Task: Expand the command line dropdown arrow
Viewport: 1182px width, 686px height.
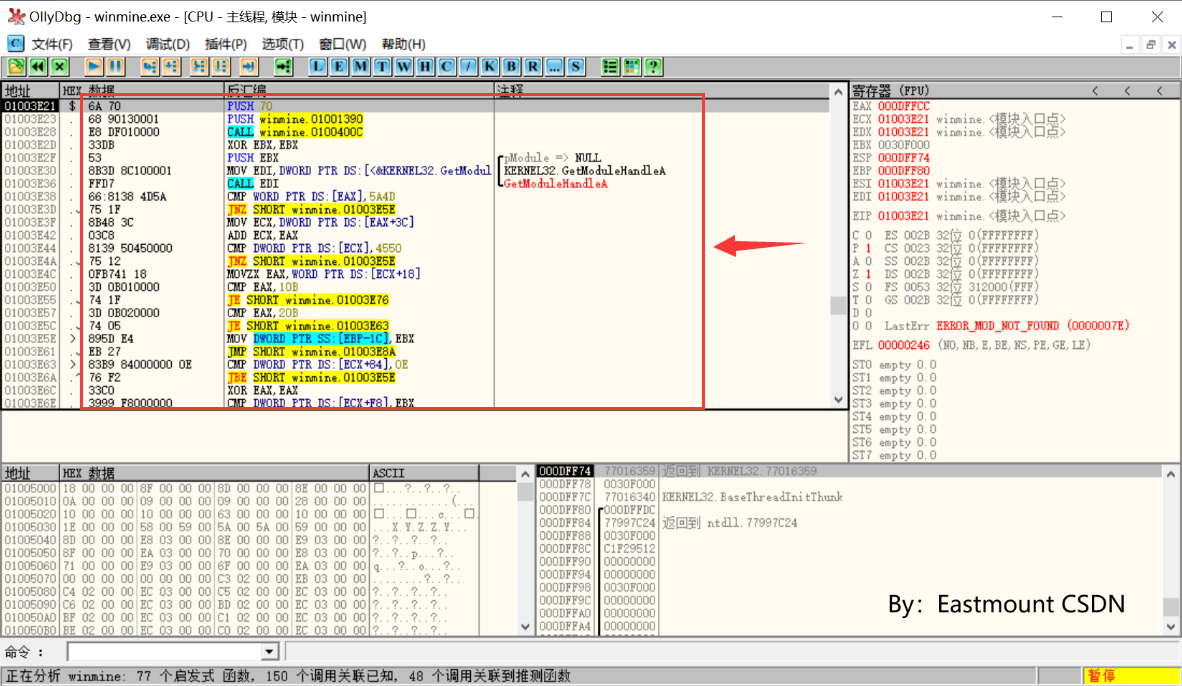Action: (x=269, y=651)
